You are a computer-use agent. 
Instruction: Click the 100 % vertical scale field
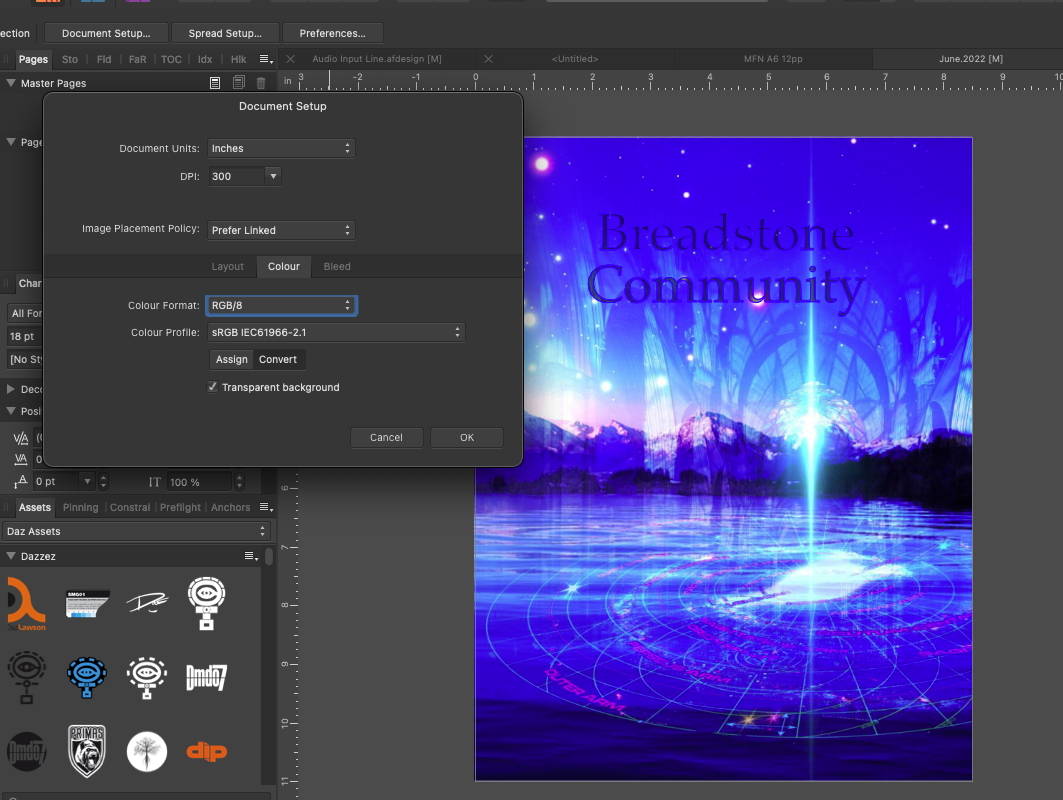(x=200, y=482)
